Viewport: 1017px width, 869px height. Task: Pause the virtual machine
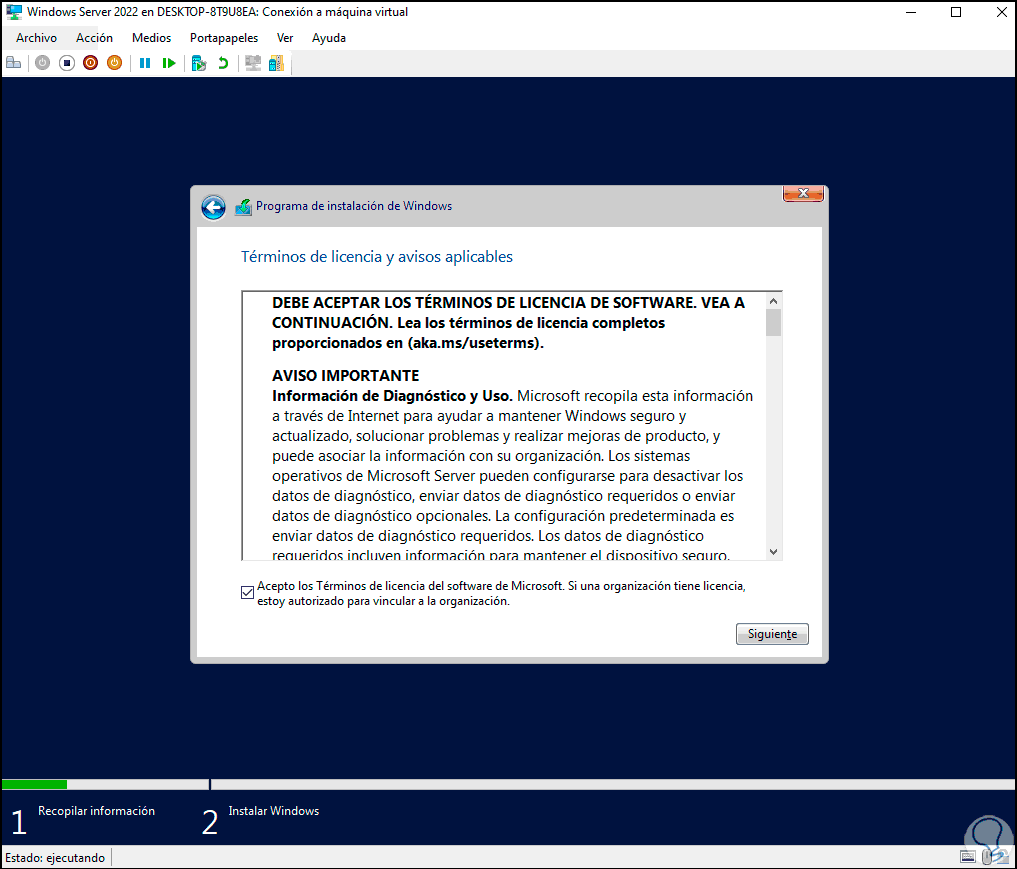tap(145, 63)
